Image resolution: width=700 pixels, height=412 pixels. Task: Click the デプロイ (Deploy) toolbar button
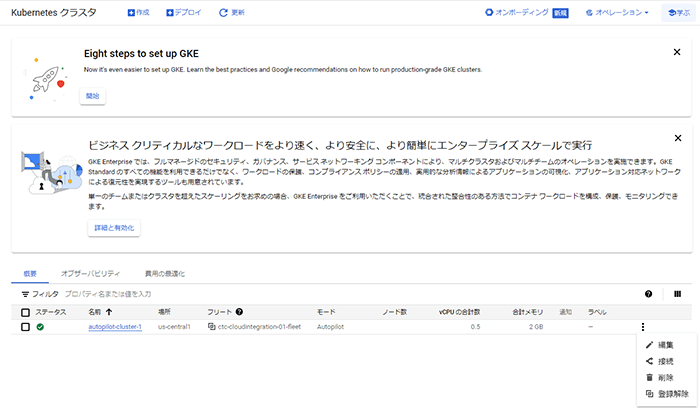[183, 12]
